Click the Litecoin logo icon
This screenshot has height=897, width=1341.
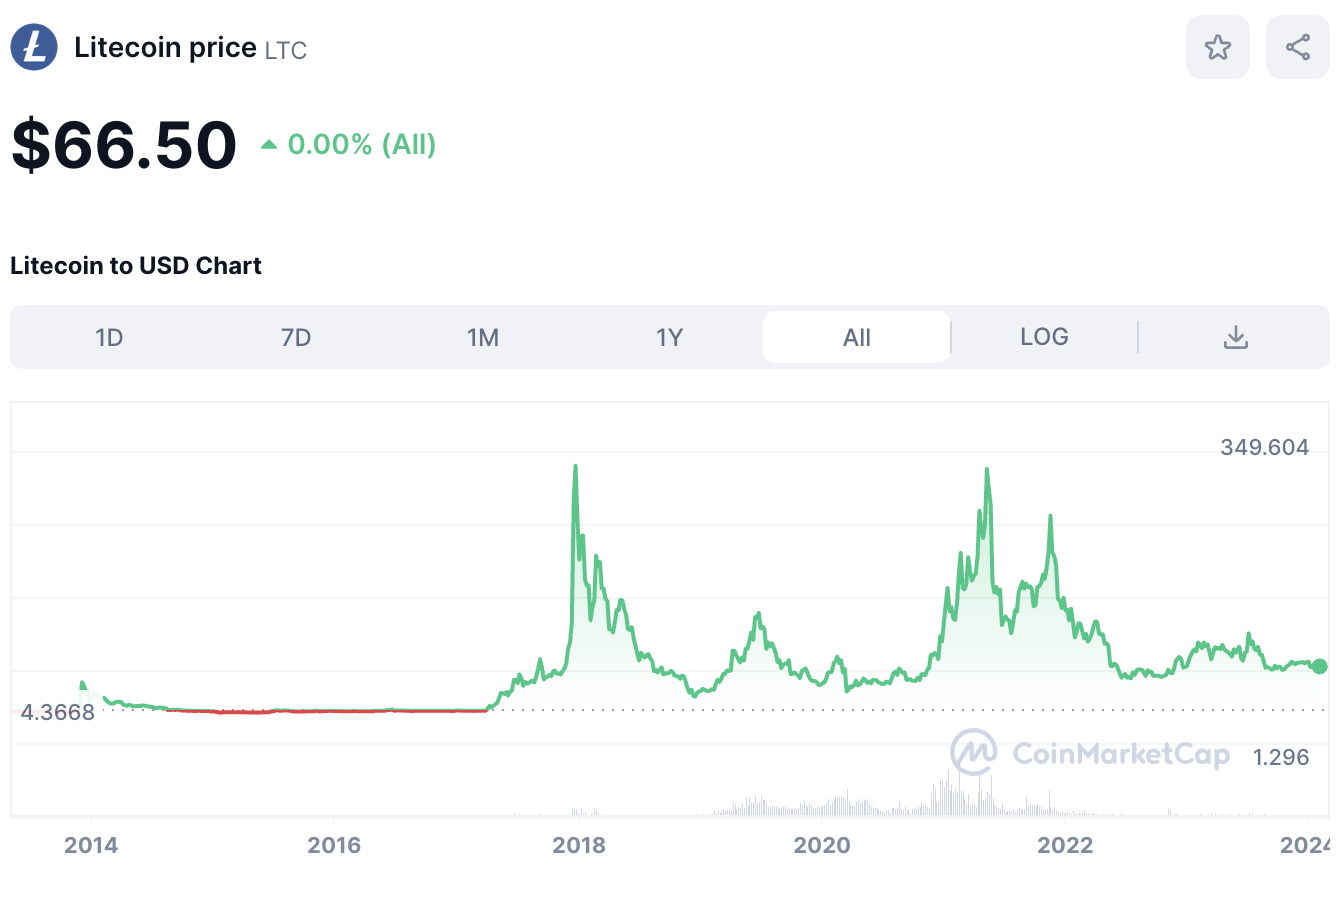point(34,47)
